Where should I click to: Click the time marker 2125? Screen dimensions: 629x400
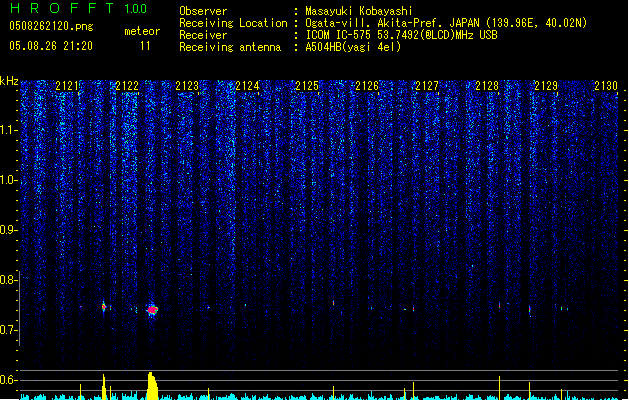(307, 86)
